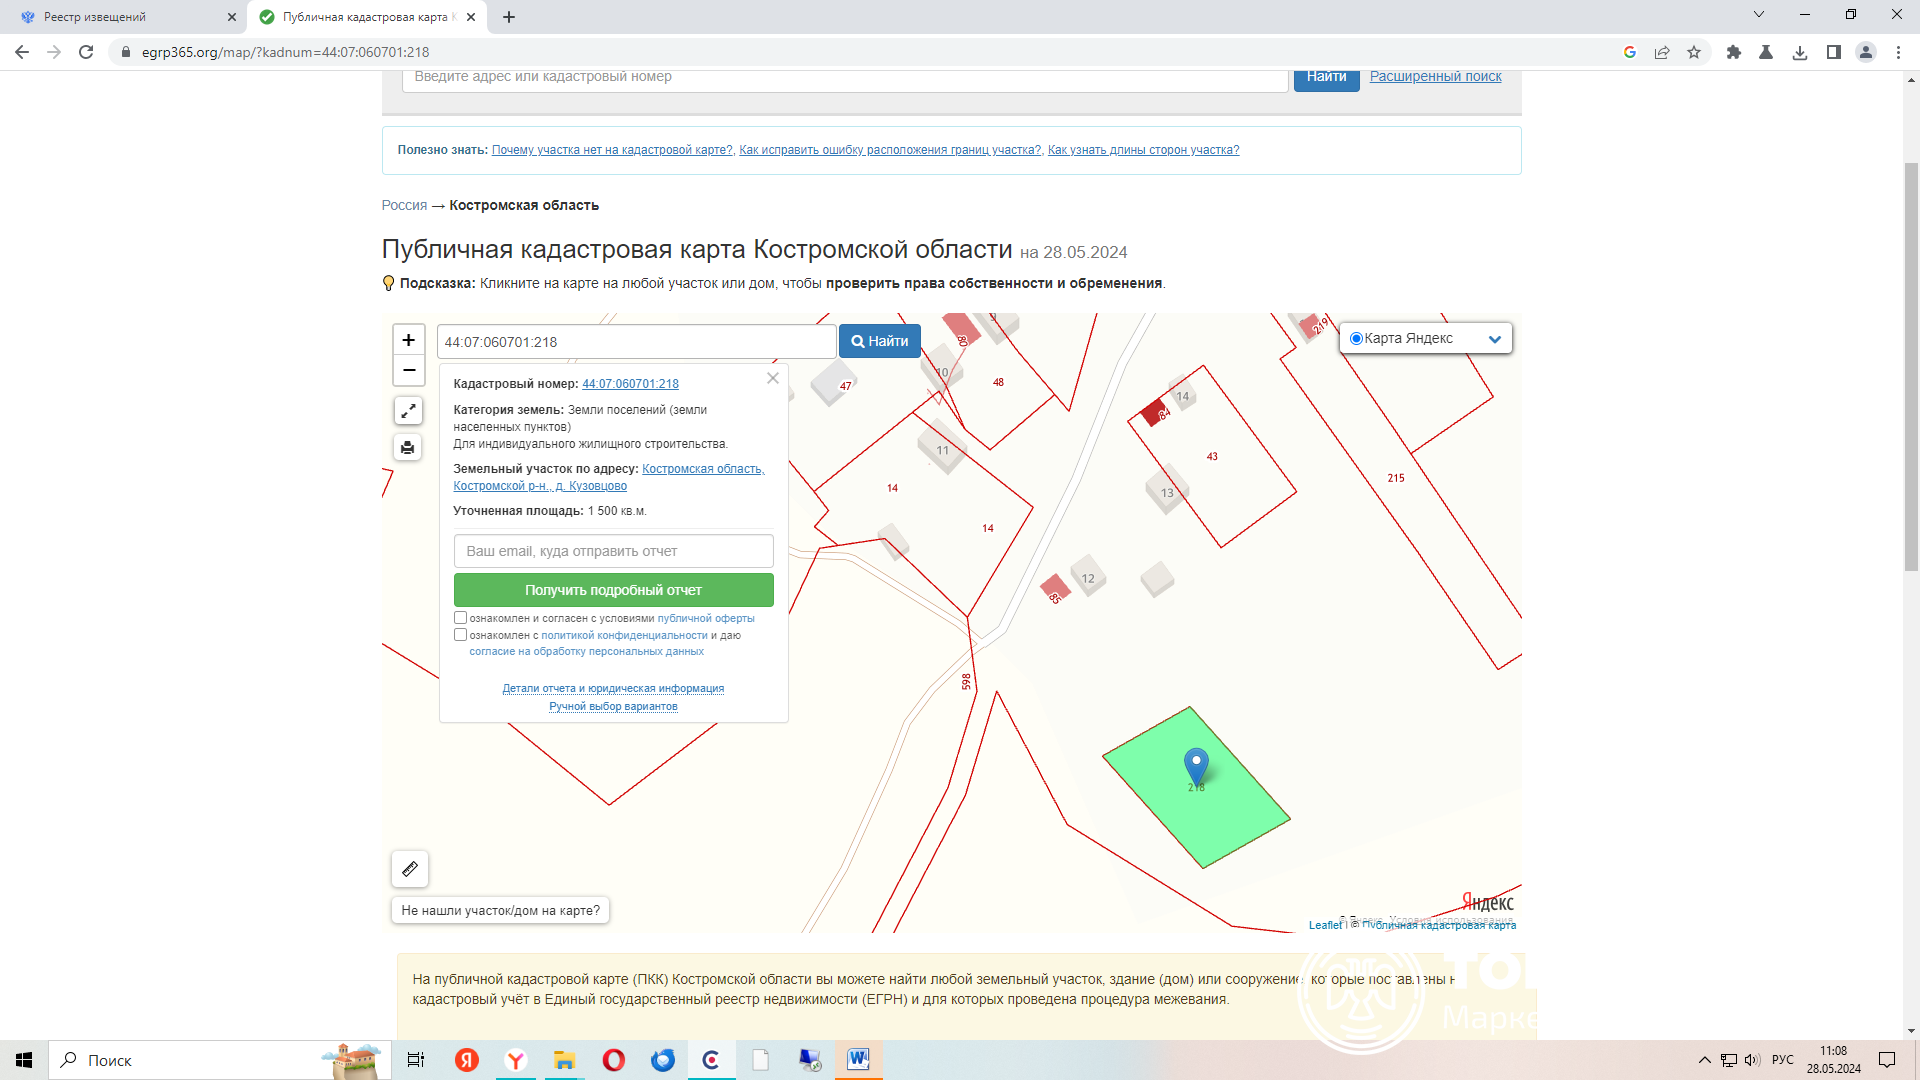
Task: Close the cadastral info popup
Action: (x=773, y=378)
